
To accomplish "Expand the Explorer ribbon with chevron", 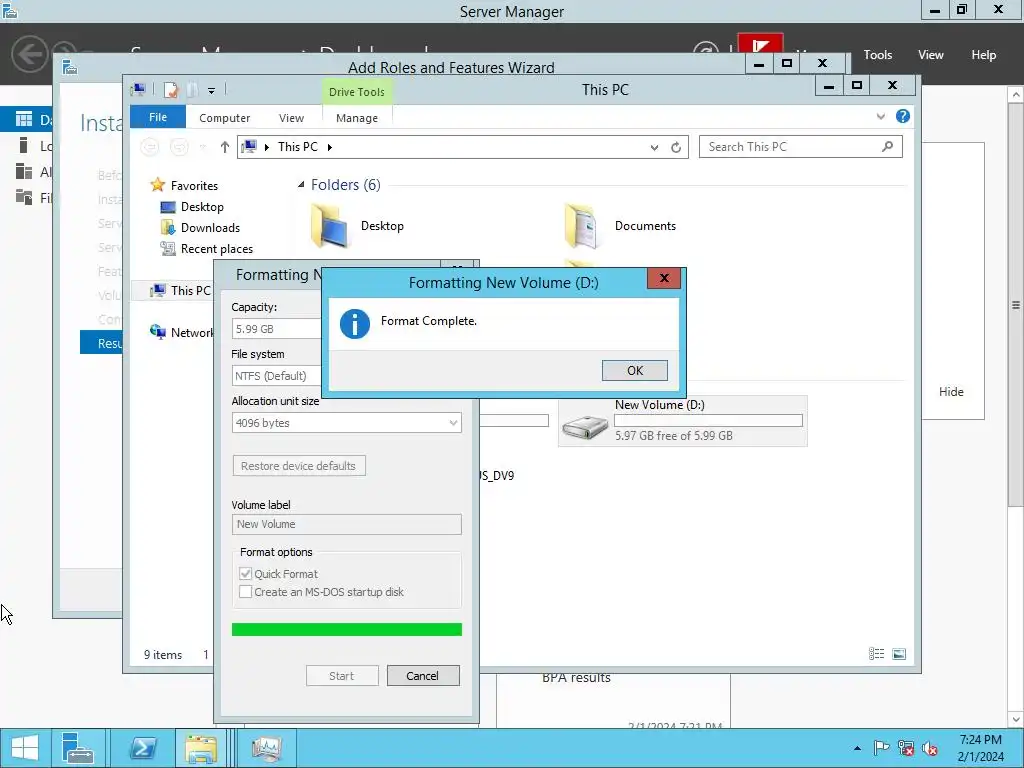I will point(880,117).
